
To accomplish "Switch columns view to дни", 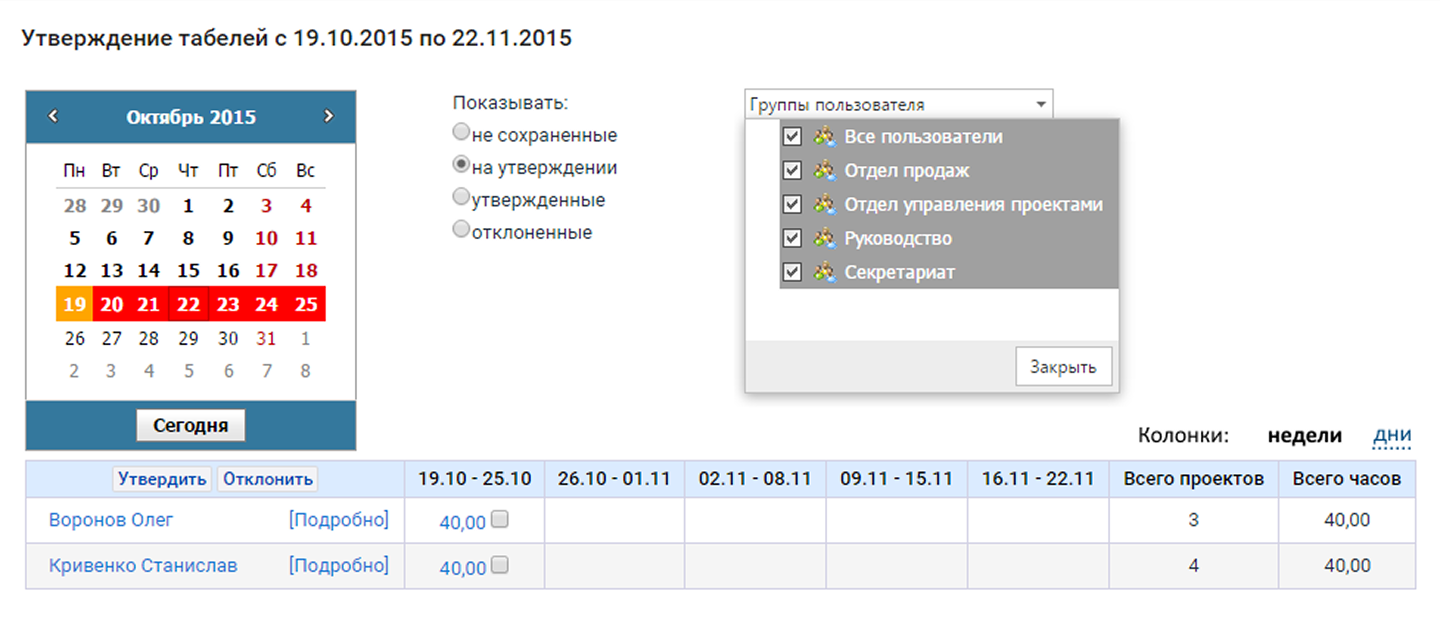I will (x=1392, y=435).
